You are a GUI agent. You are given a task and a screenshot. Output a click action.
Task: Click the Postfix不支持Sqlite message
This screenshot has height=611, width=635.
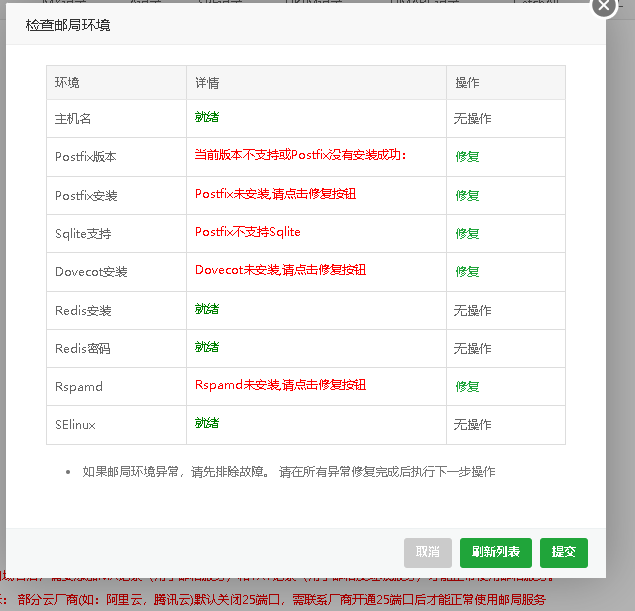247,232
